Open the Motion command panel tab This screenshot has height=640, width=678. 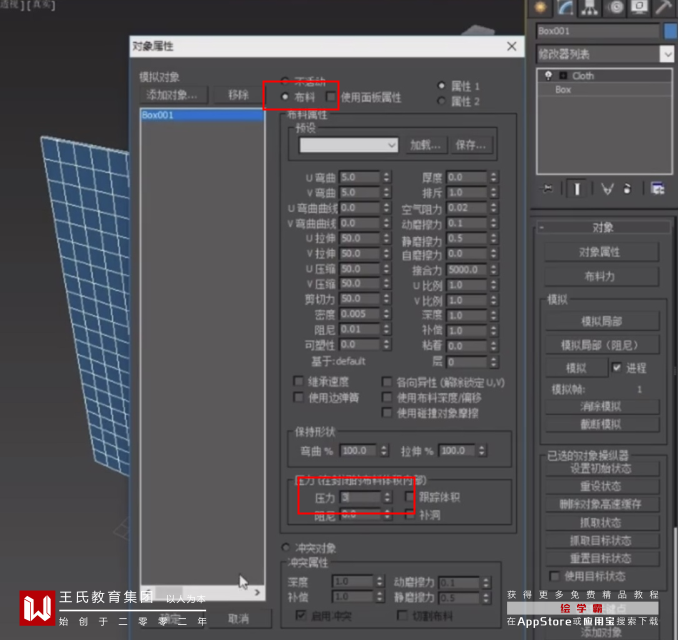click(x=615, y=6)
